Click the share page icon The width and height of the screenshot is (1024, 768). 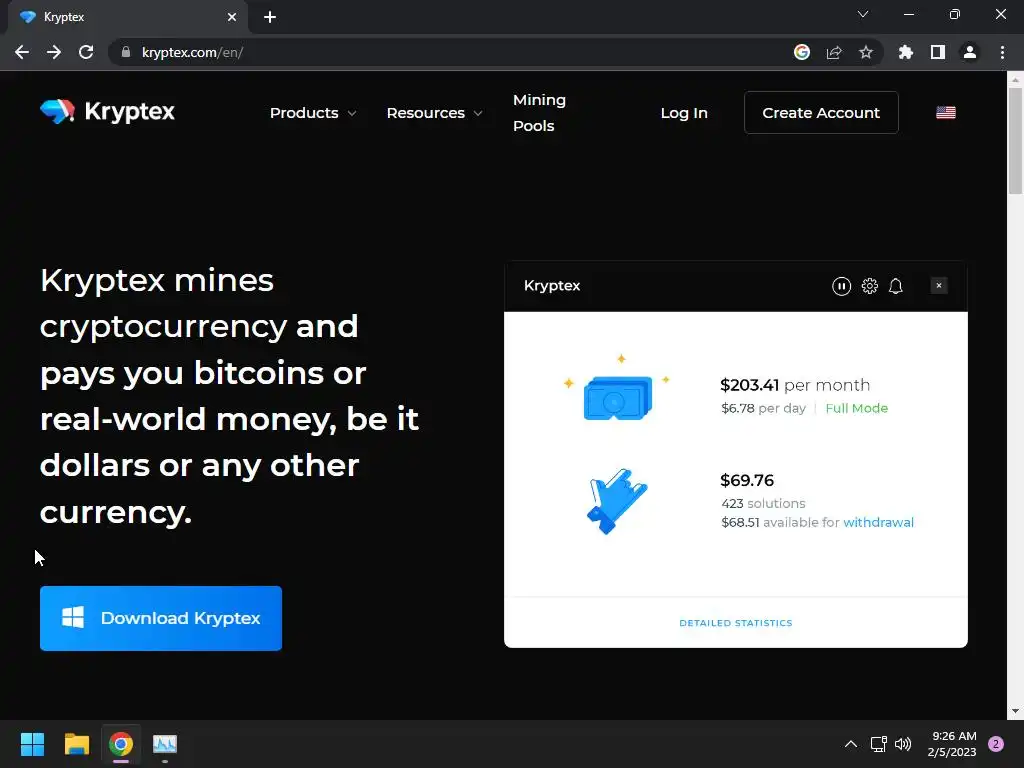pos(834,52)
